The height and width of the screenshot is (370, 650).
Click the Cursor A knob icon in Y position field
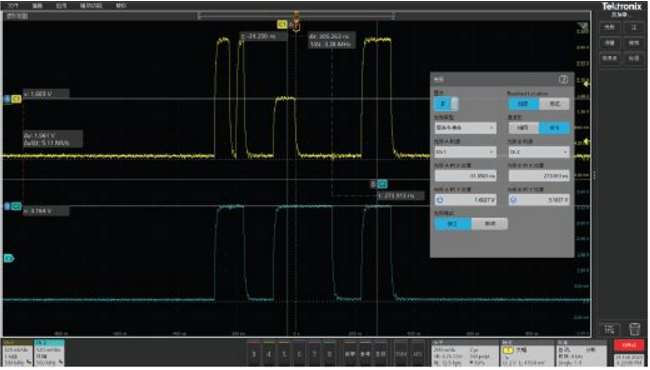440,200
